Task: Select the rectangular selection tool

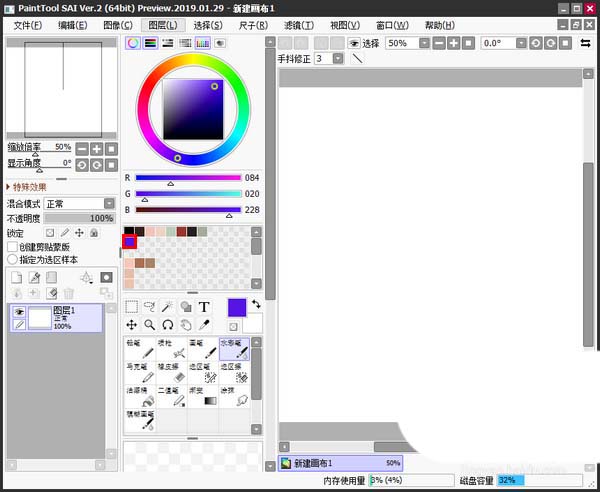Action: pos(132,307)
